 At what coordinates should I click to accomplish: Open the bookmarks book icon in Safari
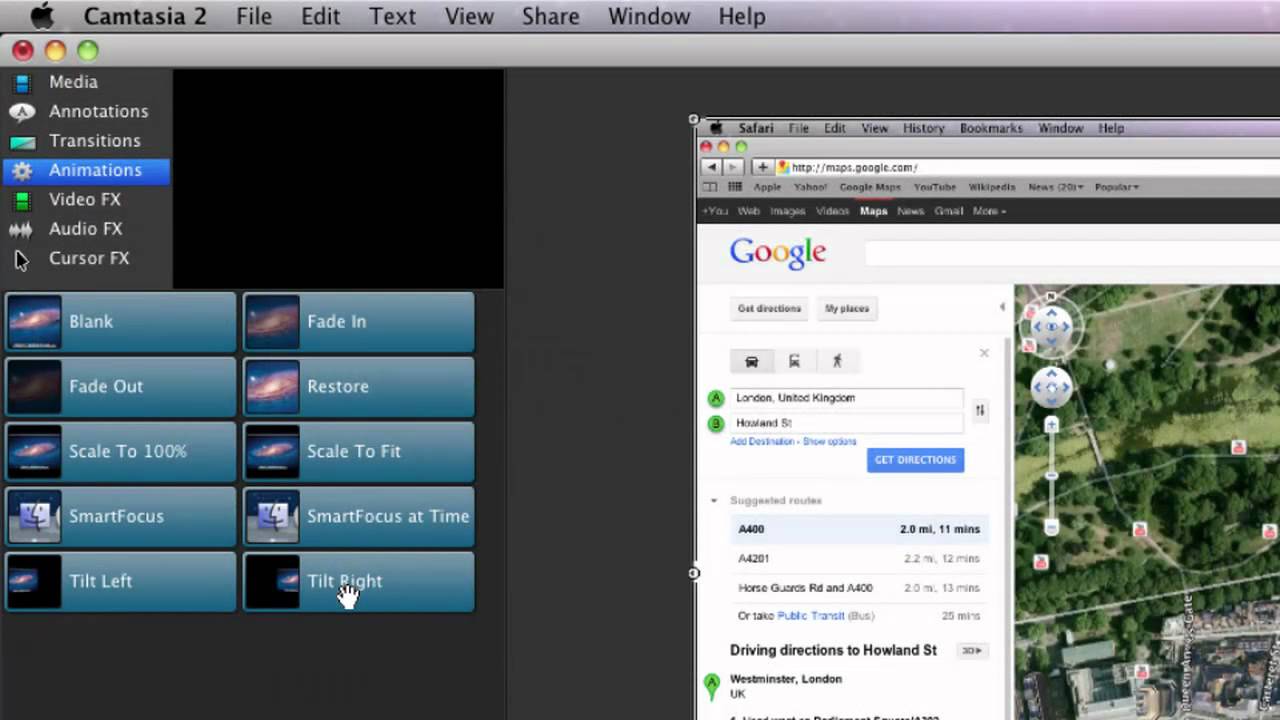[710, 187]
